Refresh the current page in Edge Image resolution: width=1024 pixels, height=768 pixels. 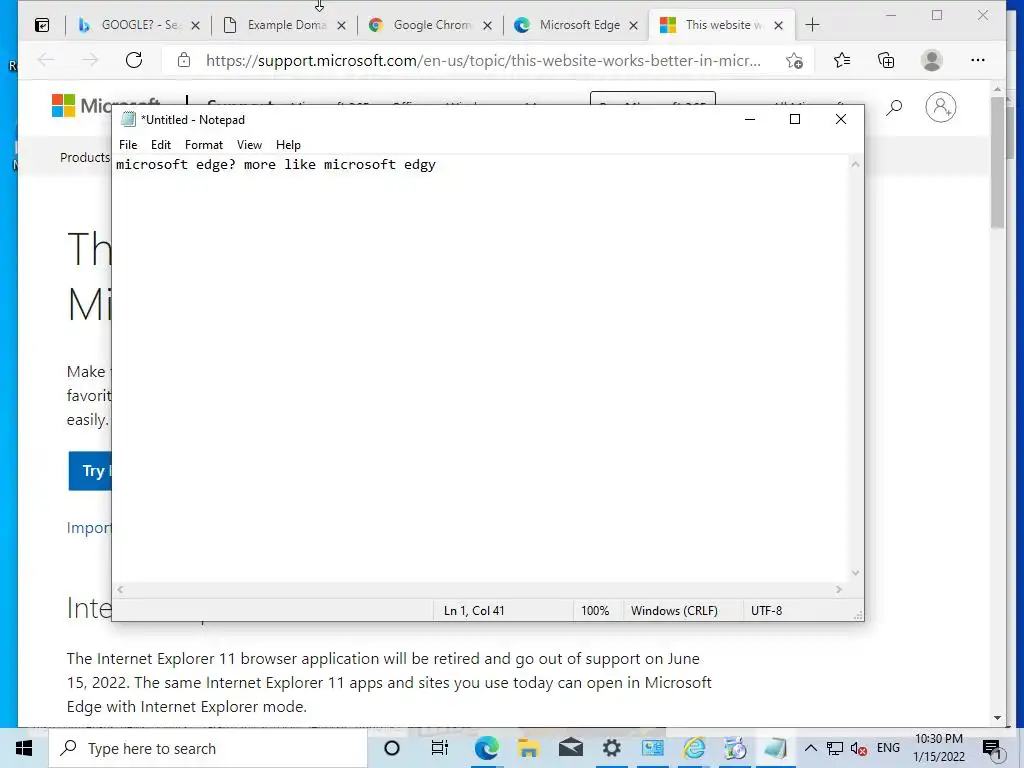pos(134,60)
